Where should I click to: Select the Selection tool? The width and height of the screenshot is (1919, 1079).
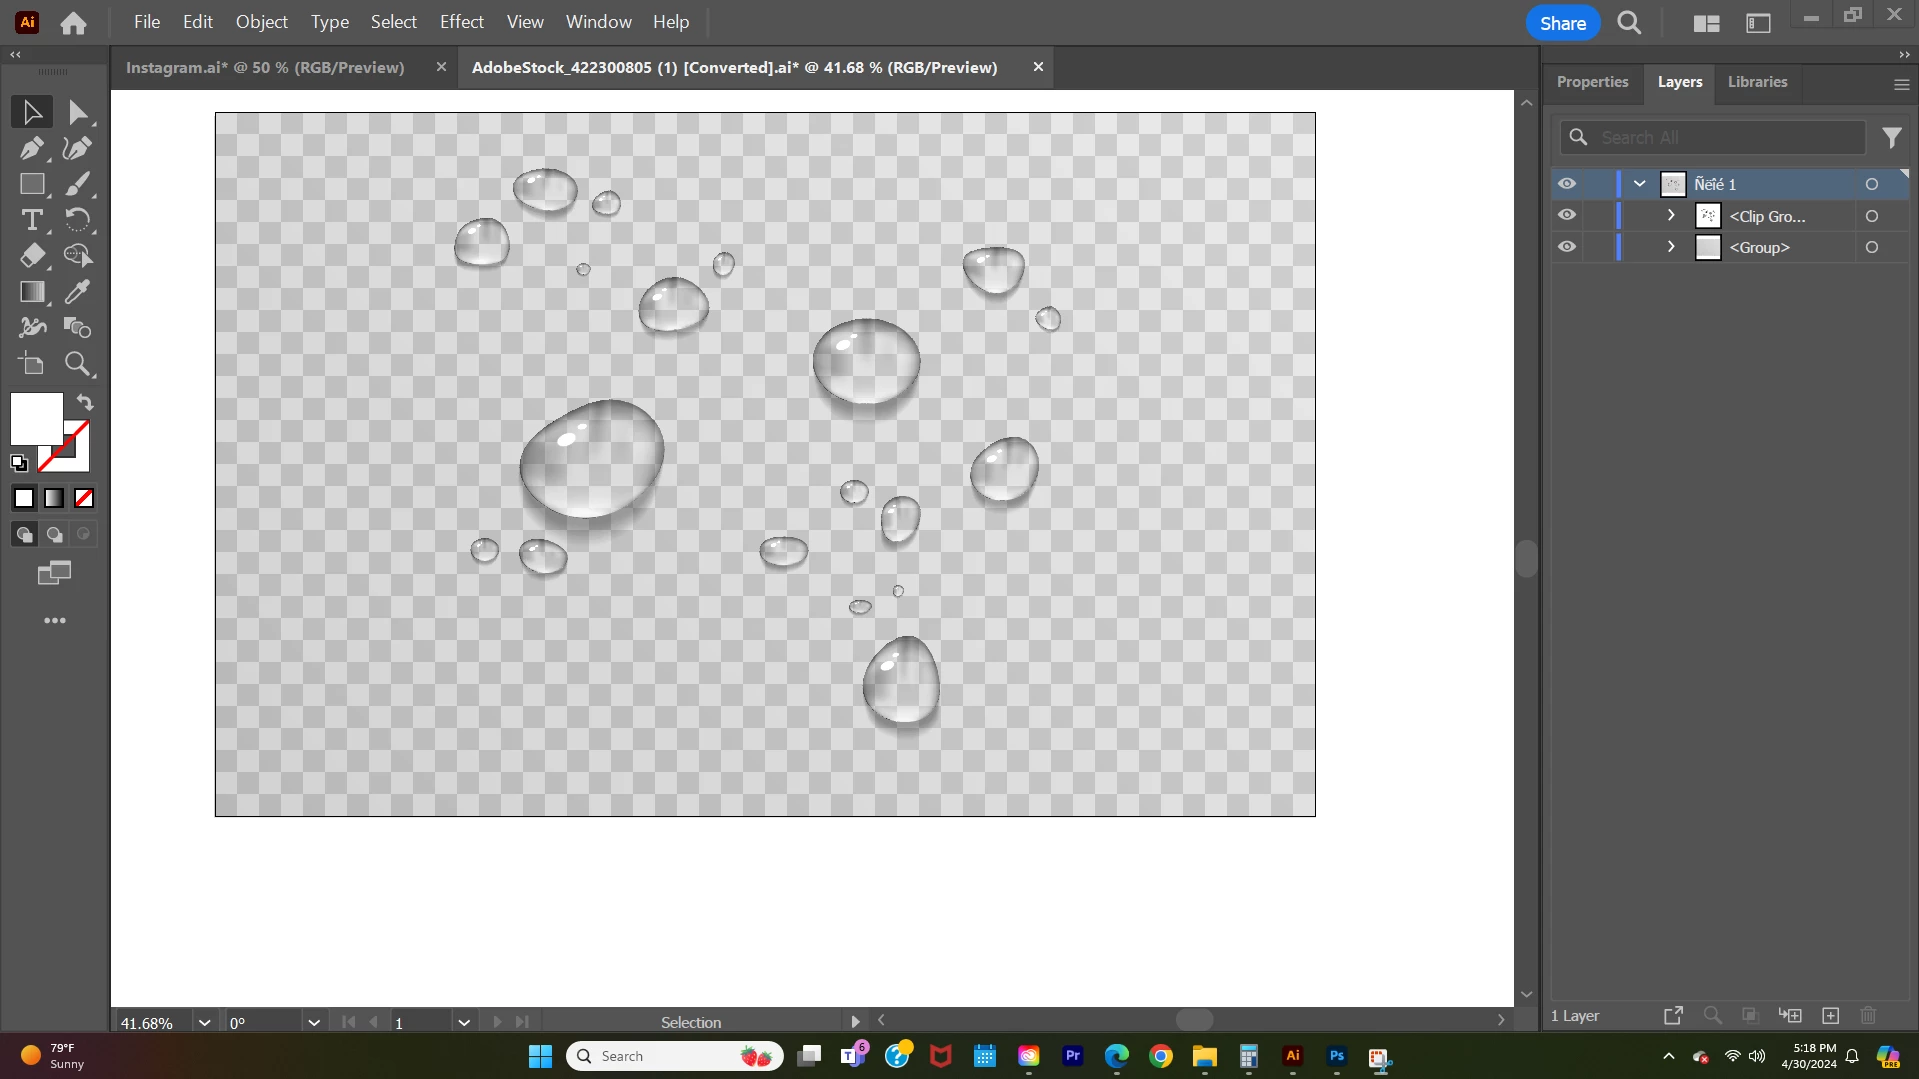coord(32,112)
